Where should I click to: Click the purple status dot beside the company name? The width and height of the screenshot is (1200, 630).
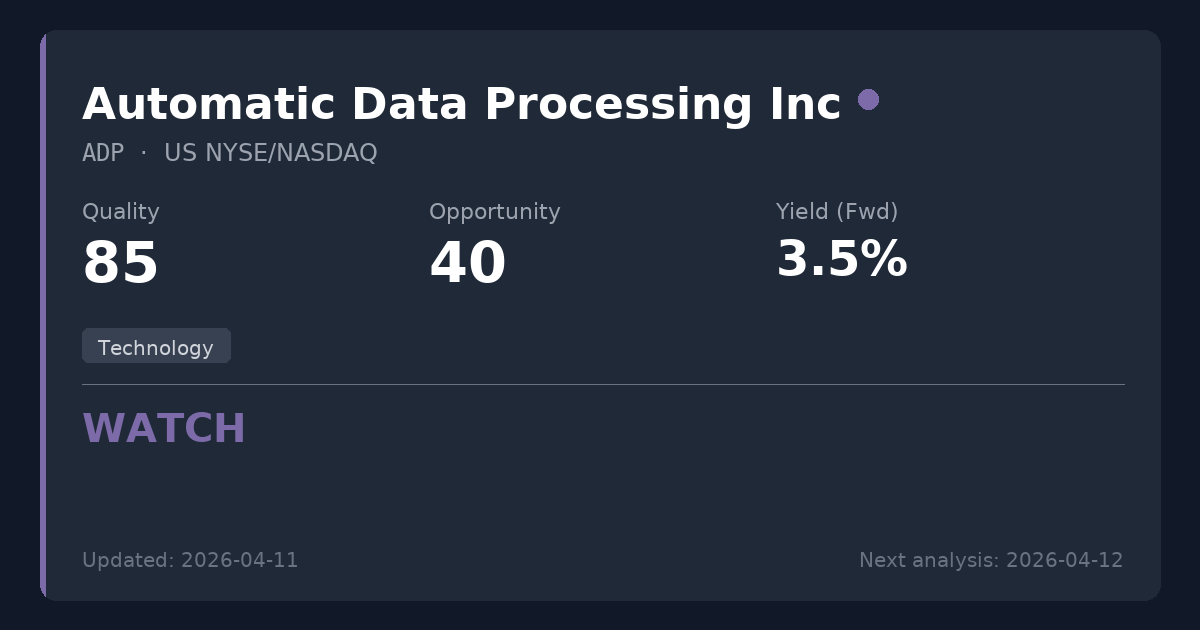[868, 100]
